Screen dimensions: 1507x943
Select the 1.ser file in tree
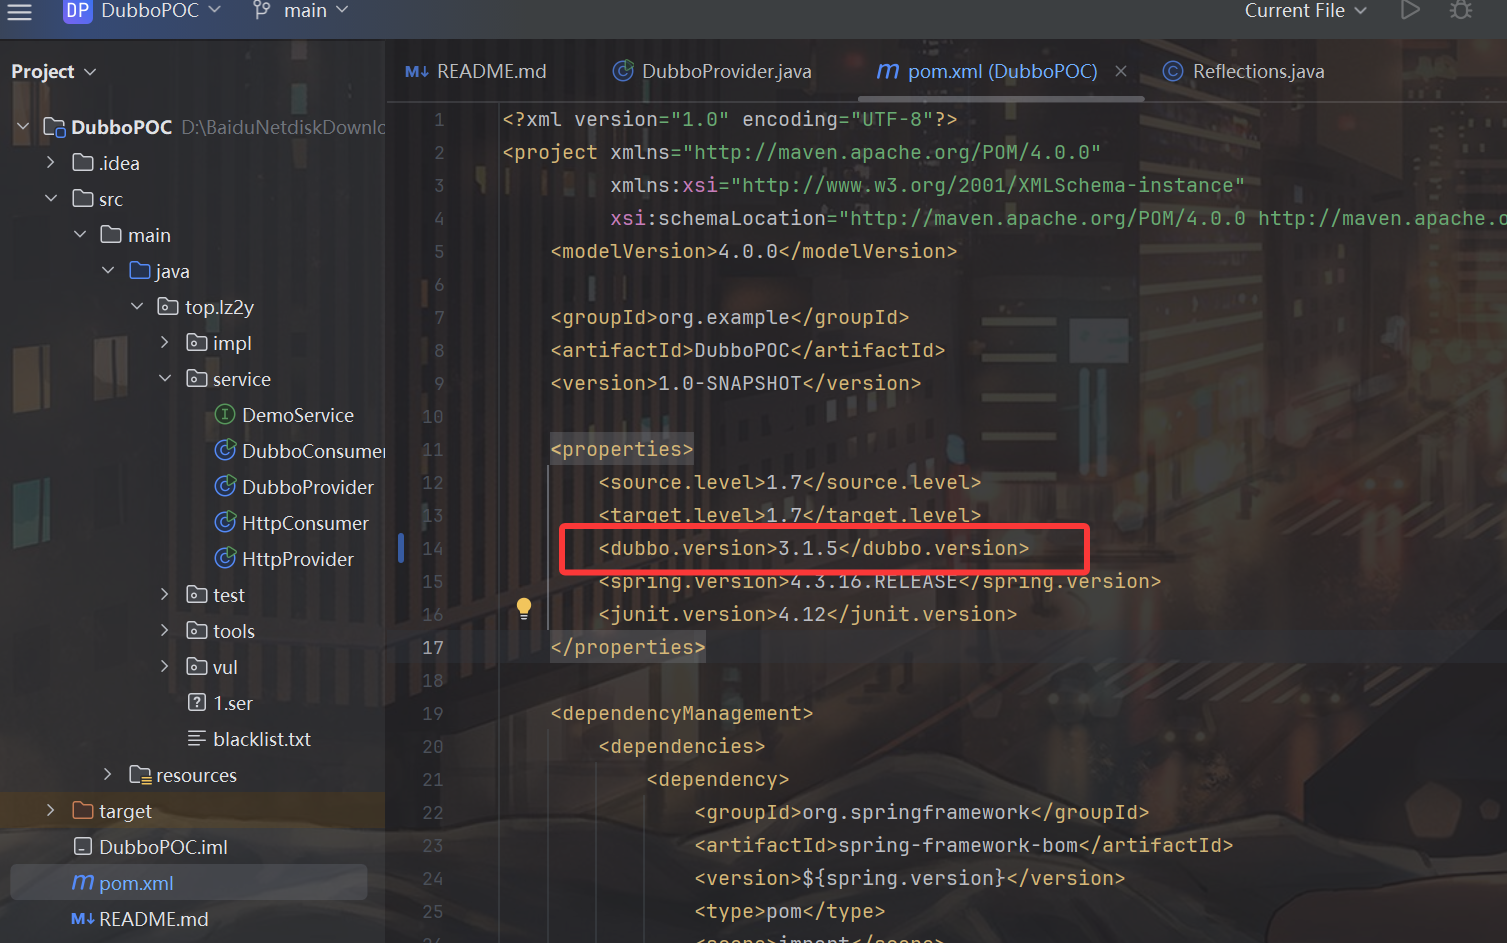232,703
